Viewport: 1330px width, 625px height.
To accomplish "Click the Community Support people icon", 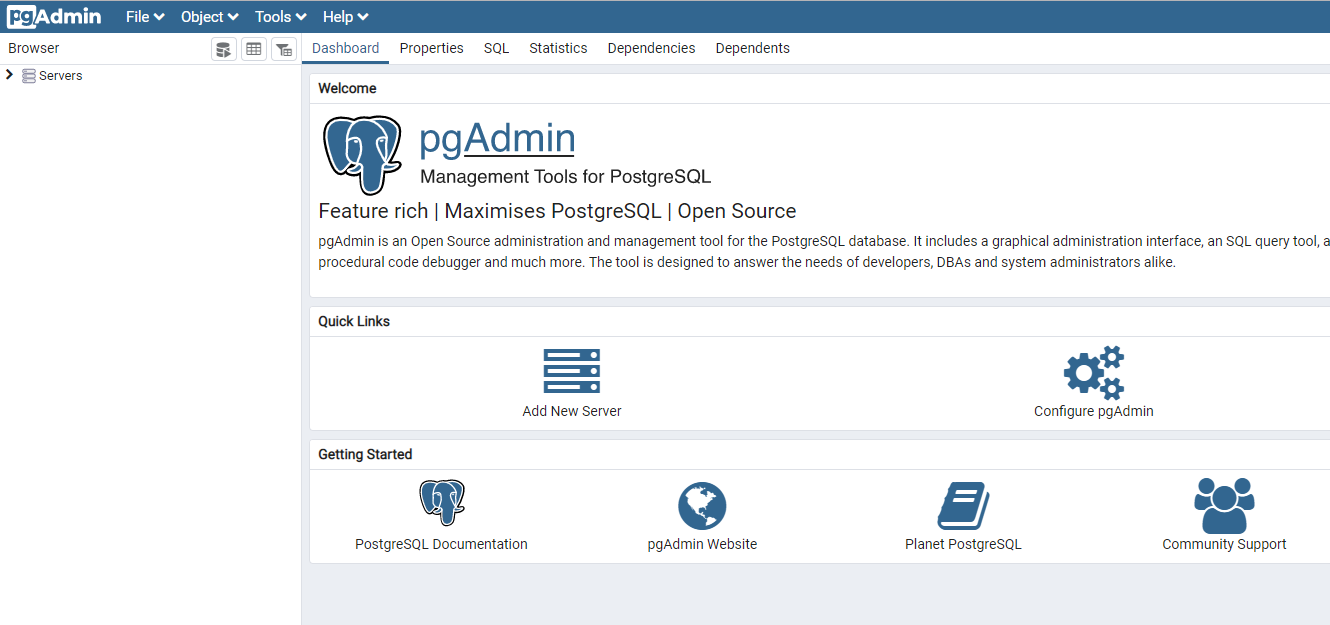I will (1224, 505).
